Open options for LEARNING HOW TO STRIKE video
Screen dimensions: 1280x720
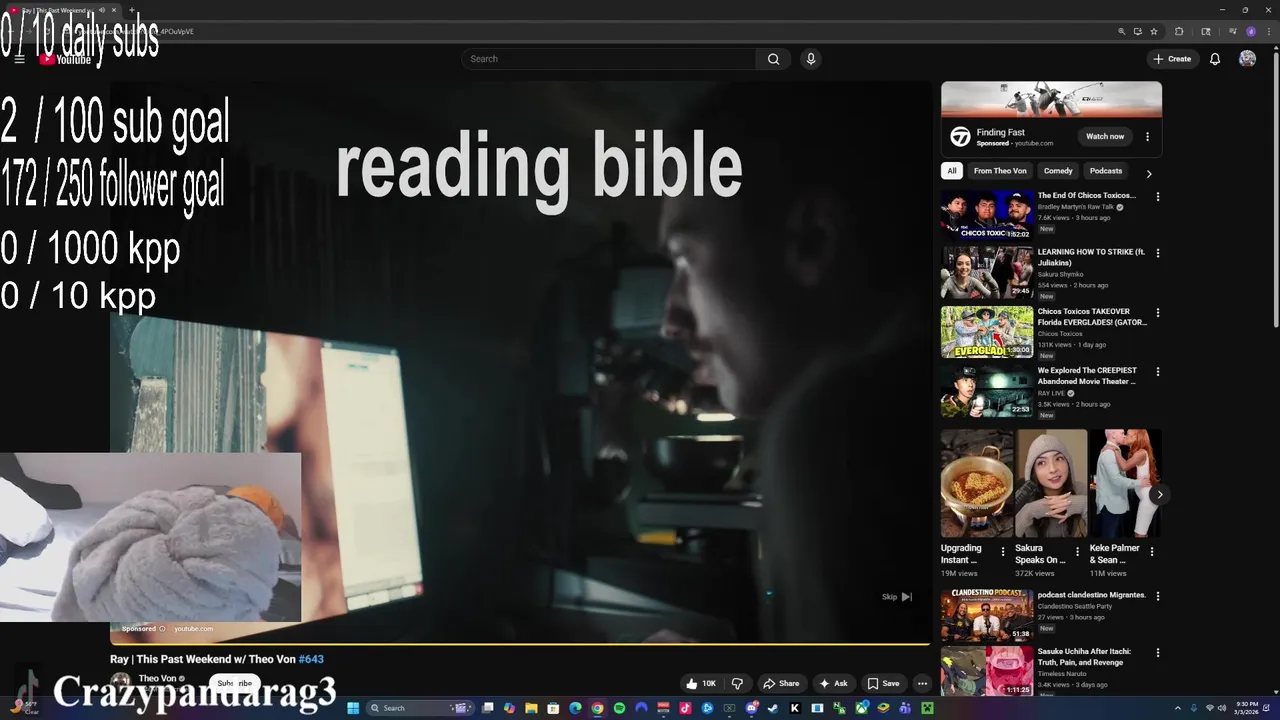[1158, 253]
